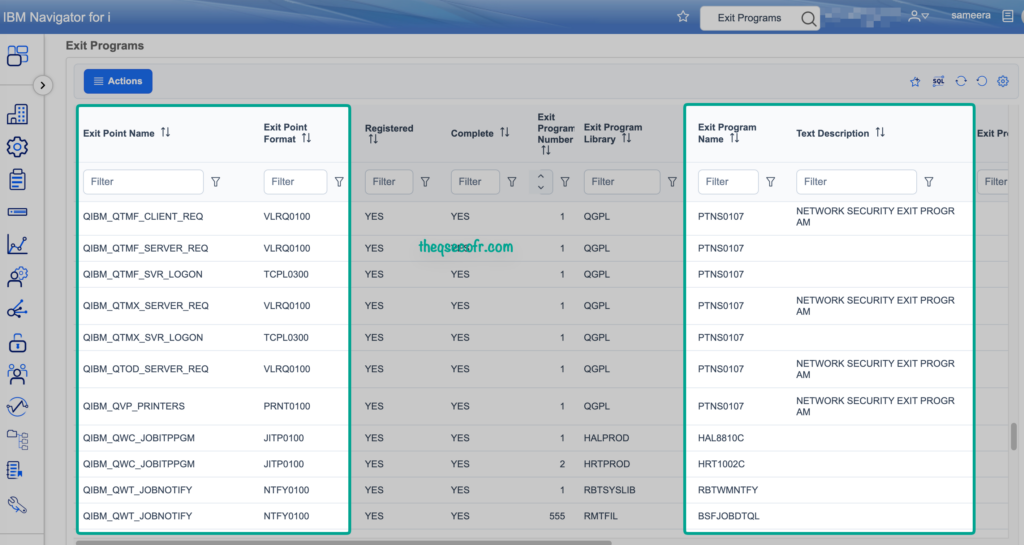Sort by Exit Program Number column
1024x545 pixels.
546,150
